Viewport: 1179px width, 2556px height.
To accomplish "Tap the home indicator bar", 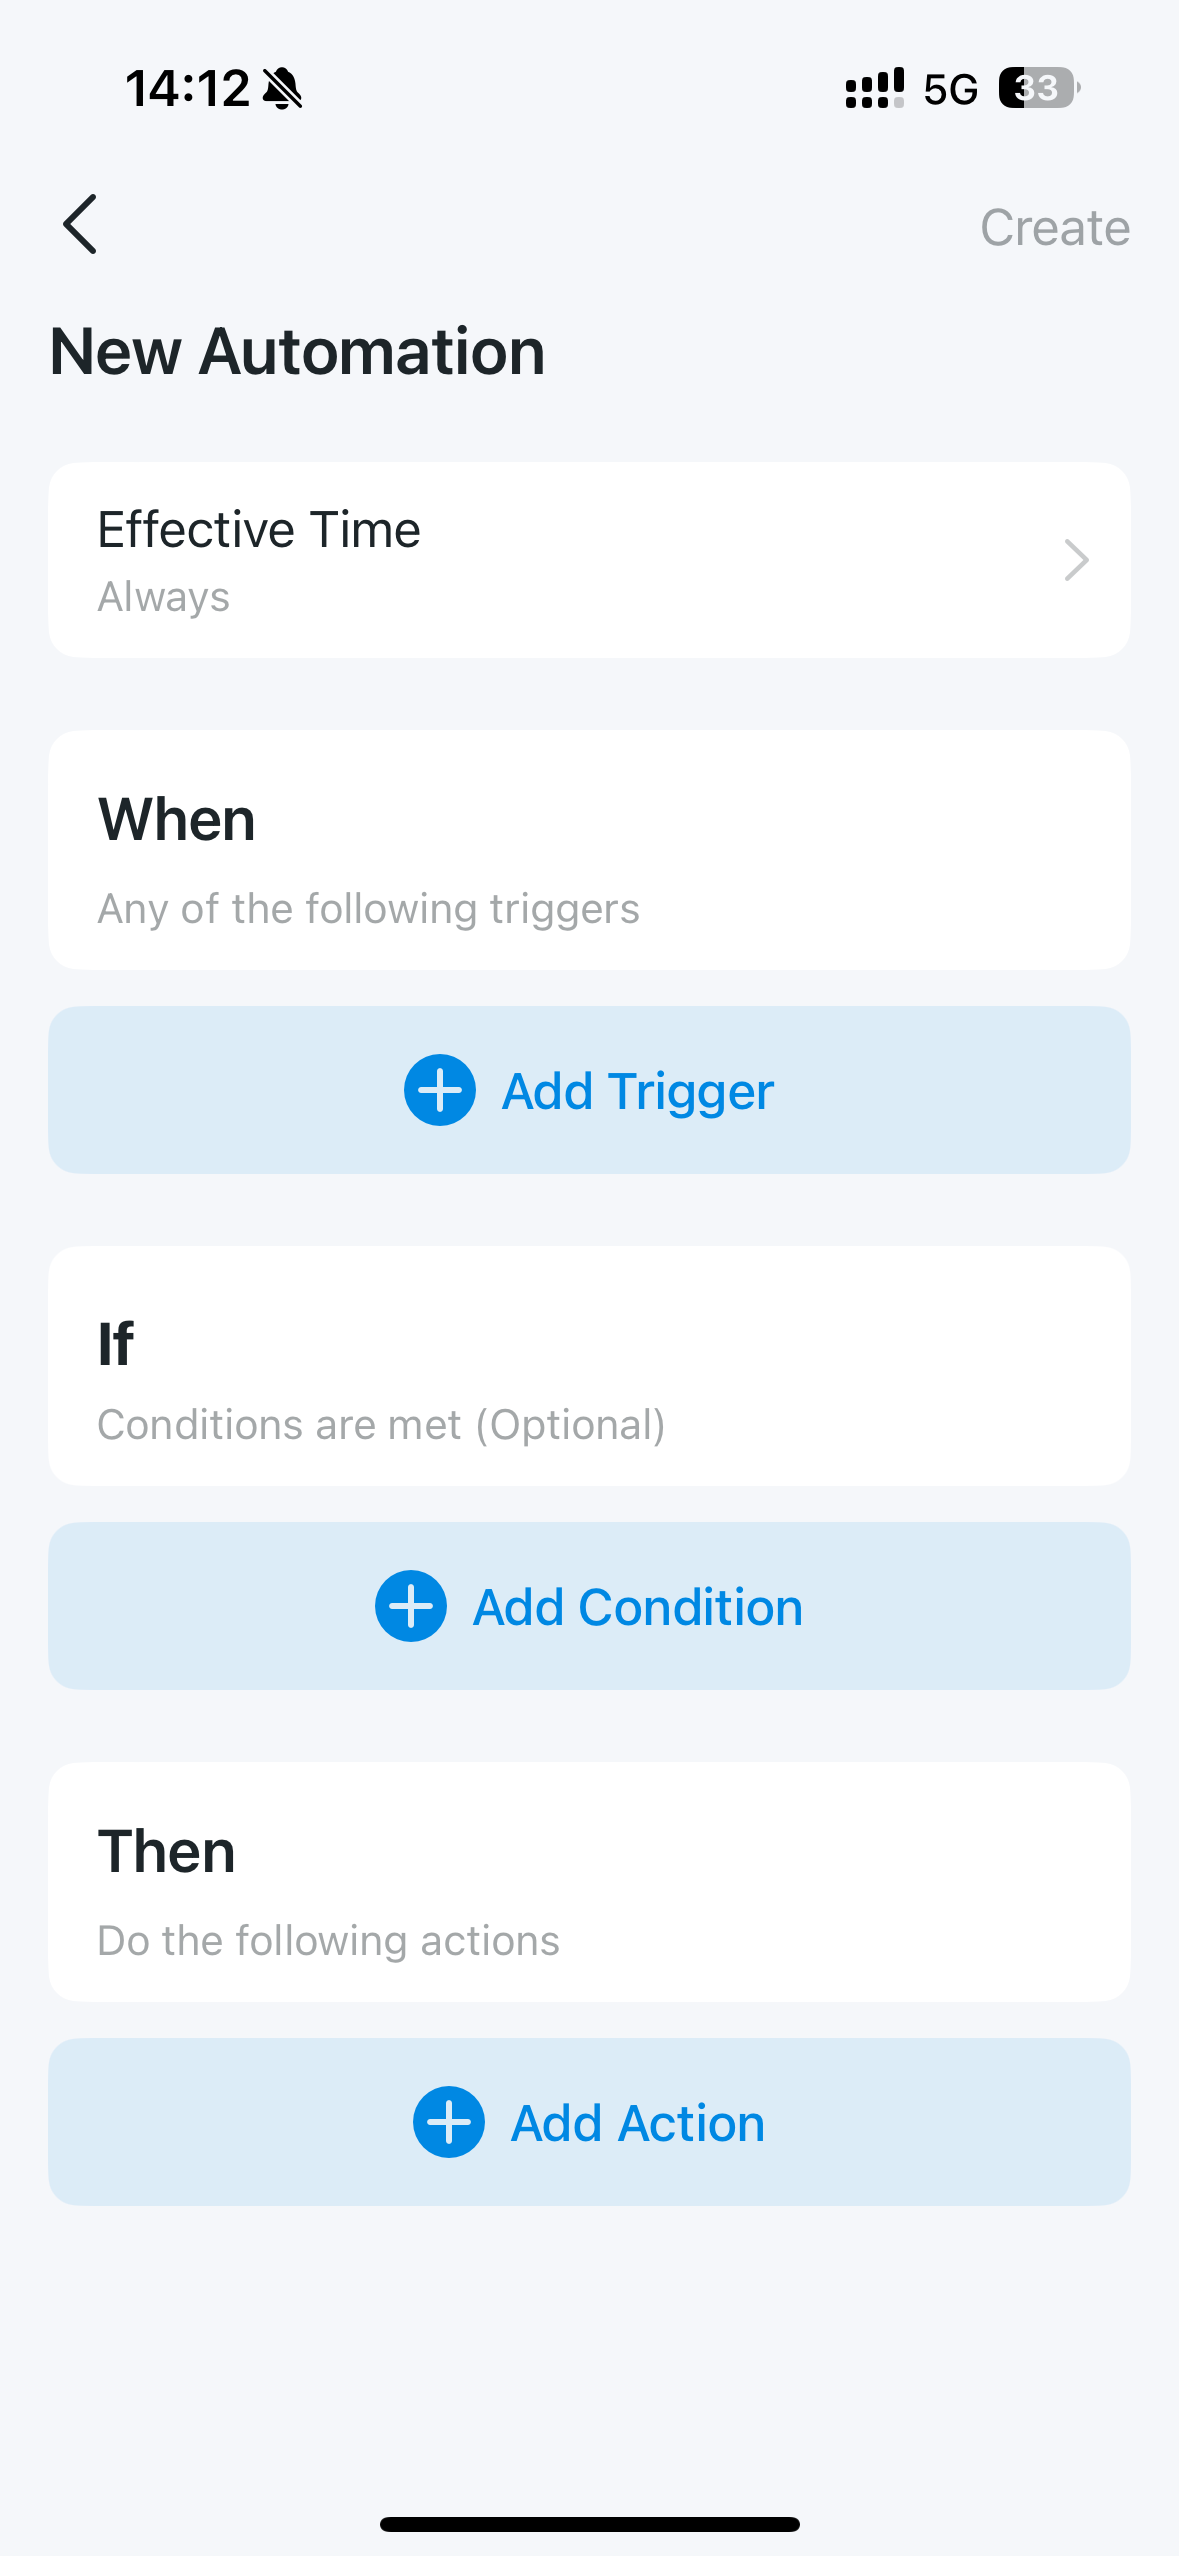I will tap(590, 2524).
